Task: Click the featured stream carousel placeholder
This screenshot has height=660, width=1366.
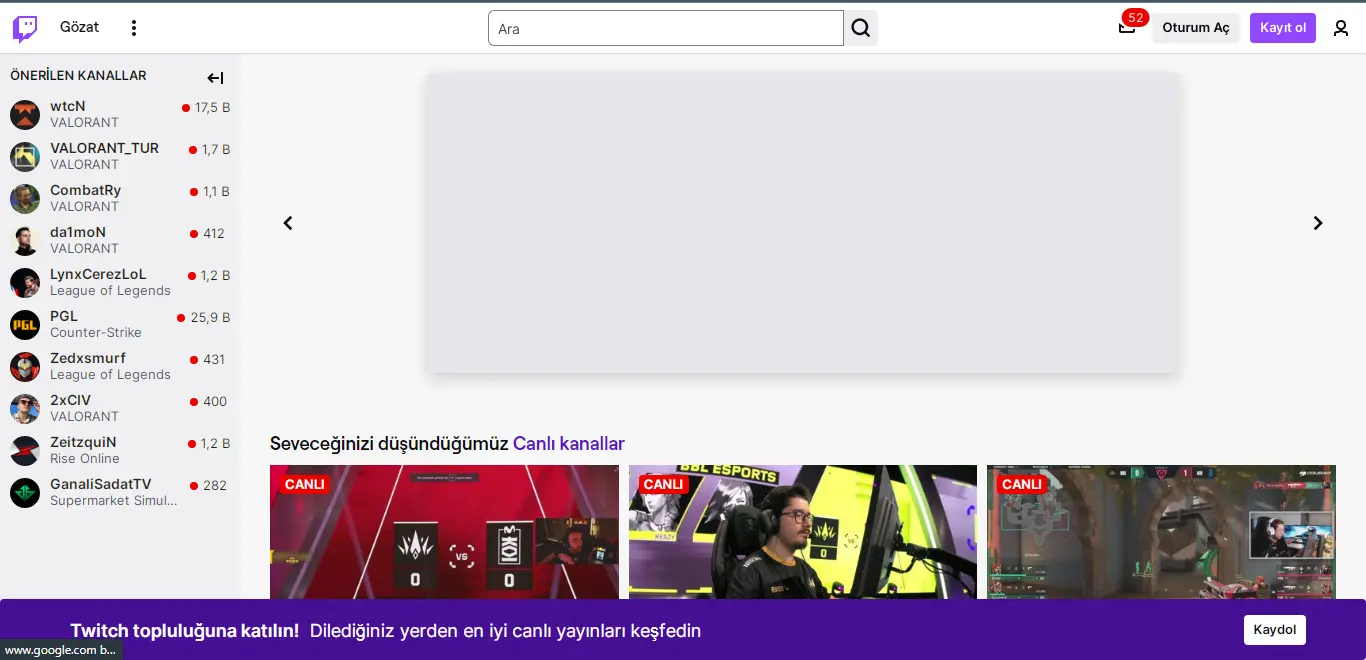Action: pos(803,222)
